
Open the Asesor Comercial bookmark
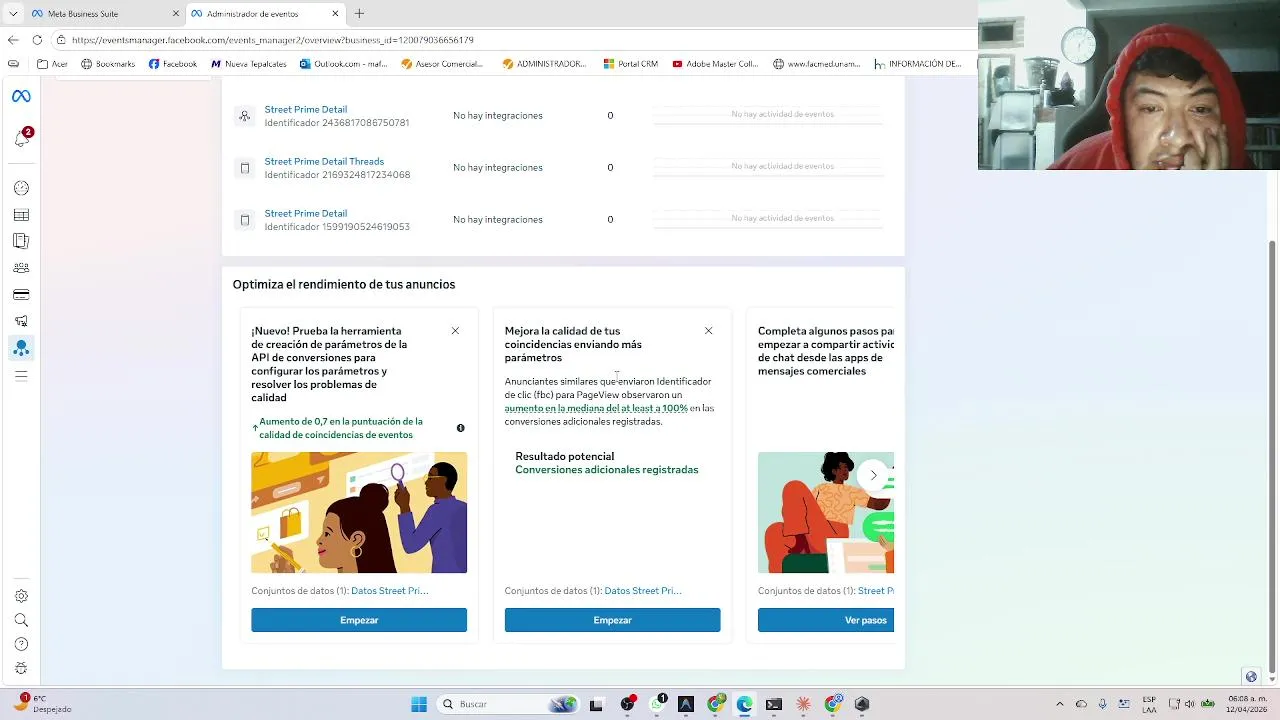pyautogui.click(x=442, y=64)
